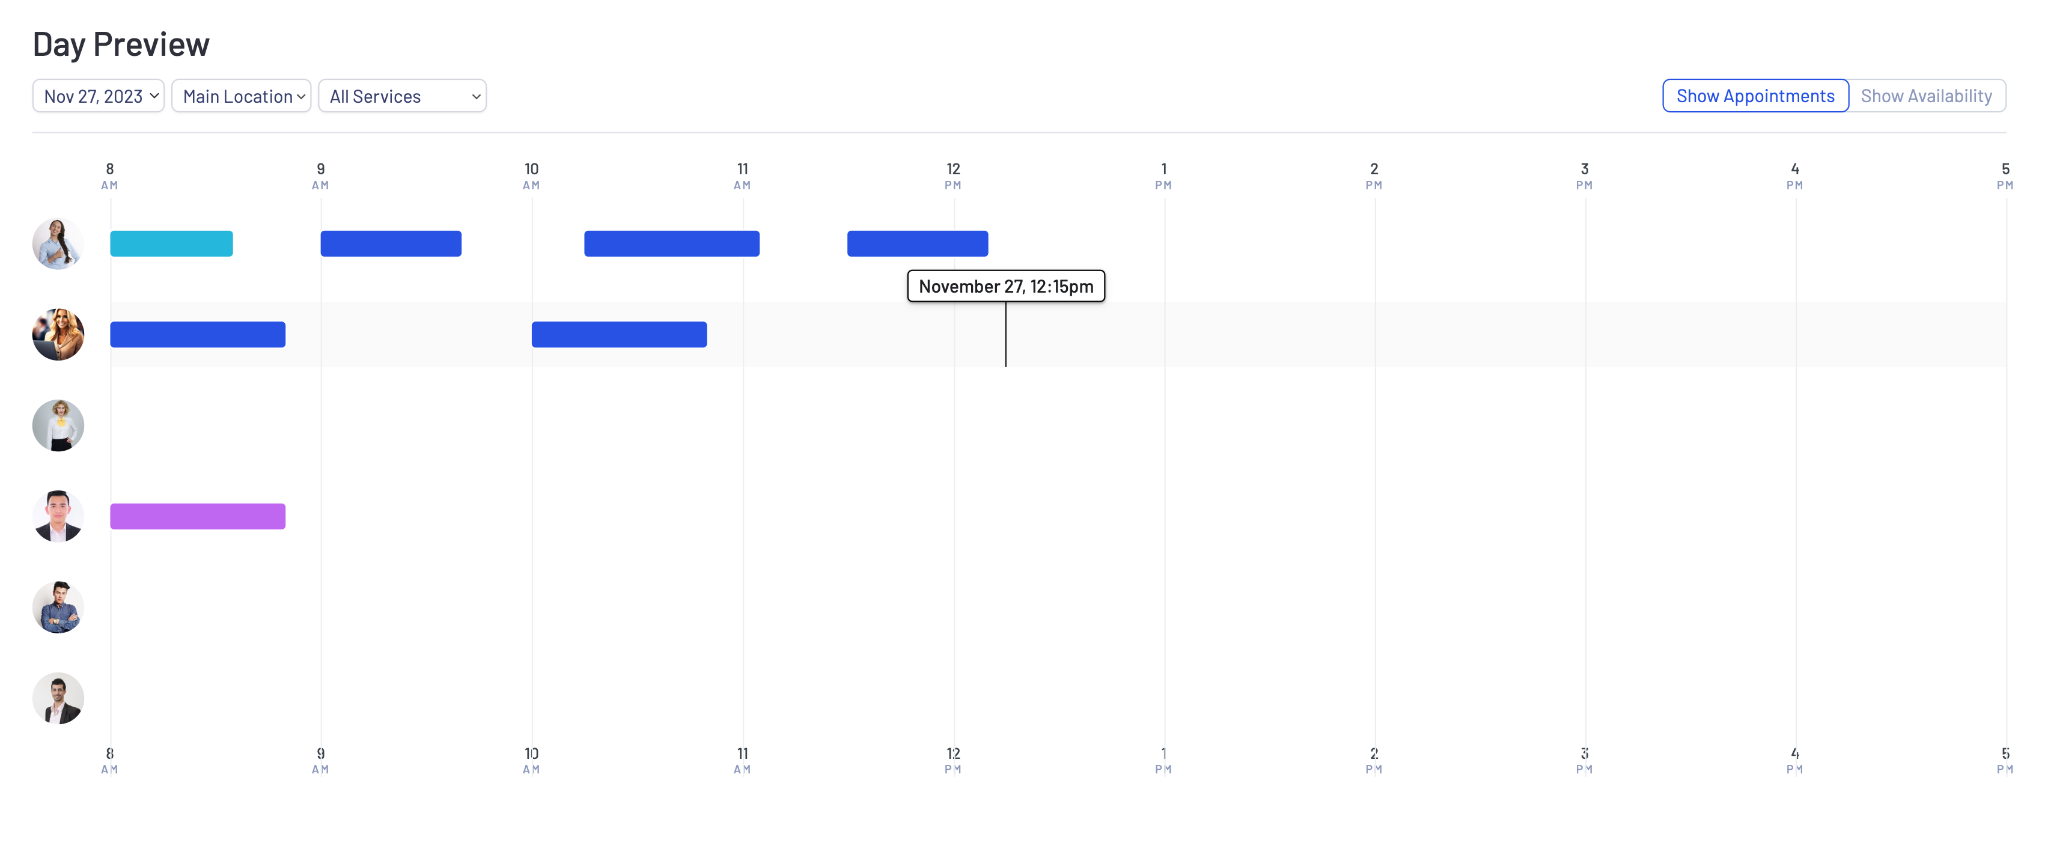Click the 12:15pm time marker line
This screenshot has height=846, width=2048.
[x=1006, y=334]
